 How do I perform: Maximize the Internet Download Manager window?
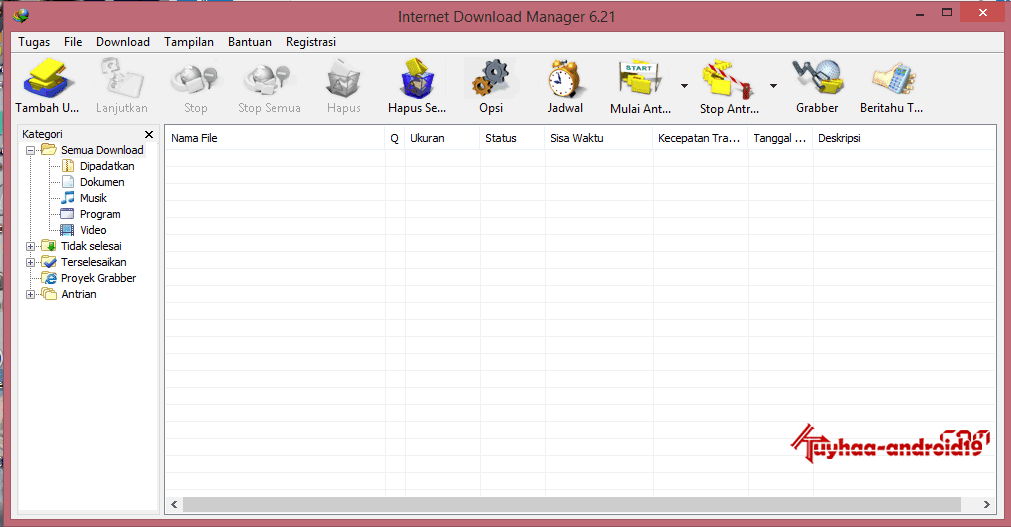click(x=947, y=13)
